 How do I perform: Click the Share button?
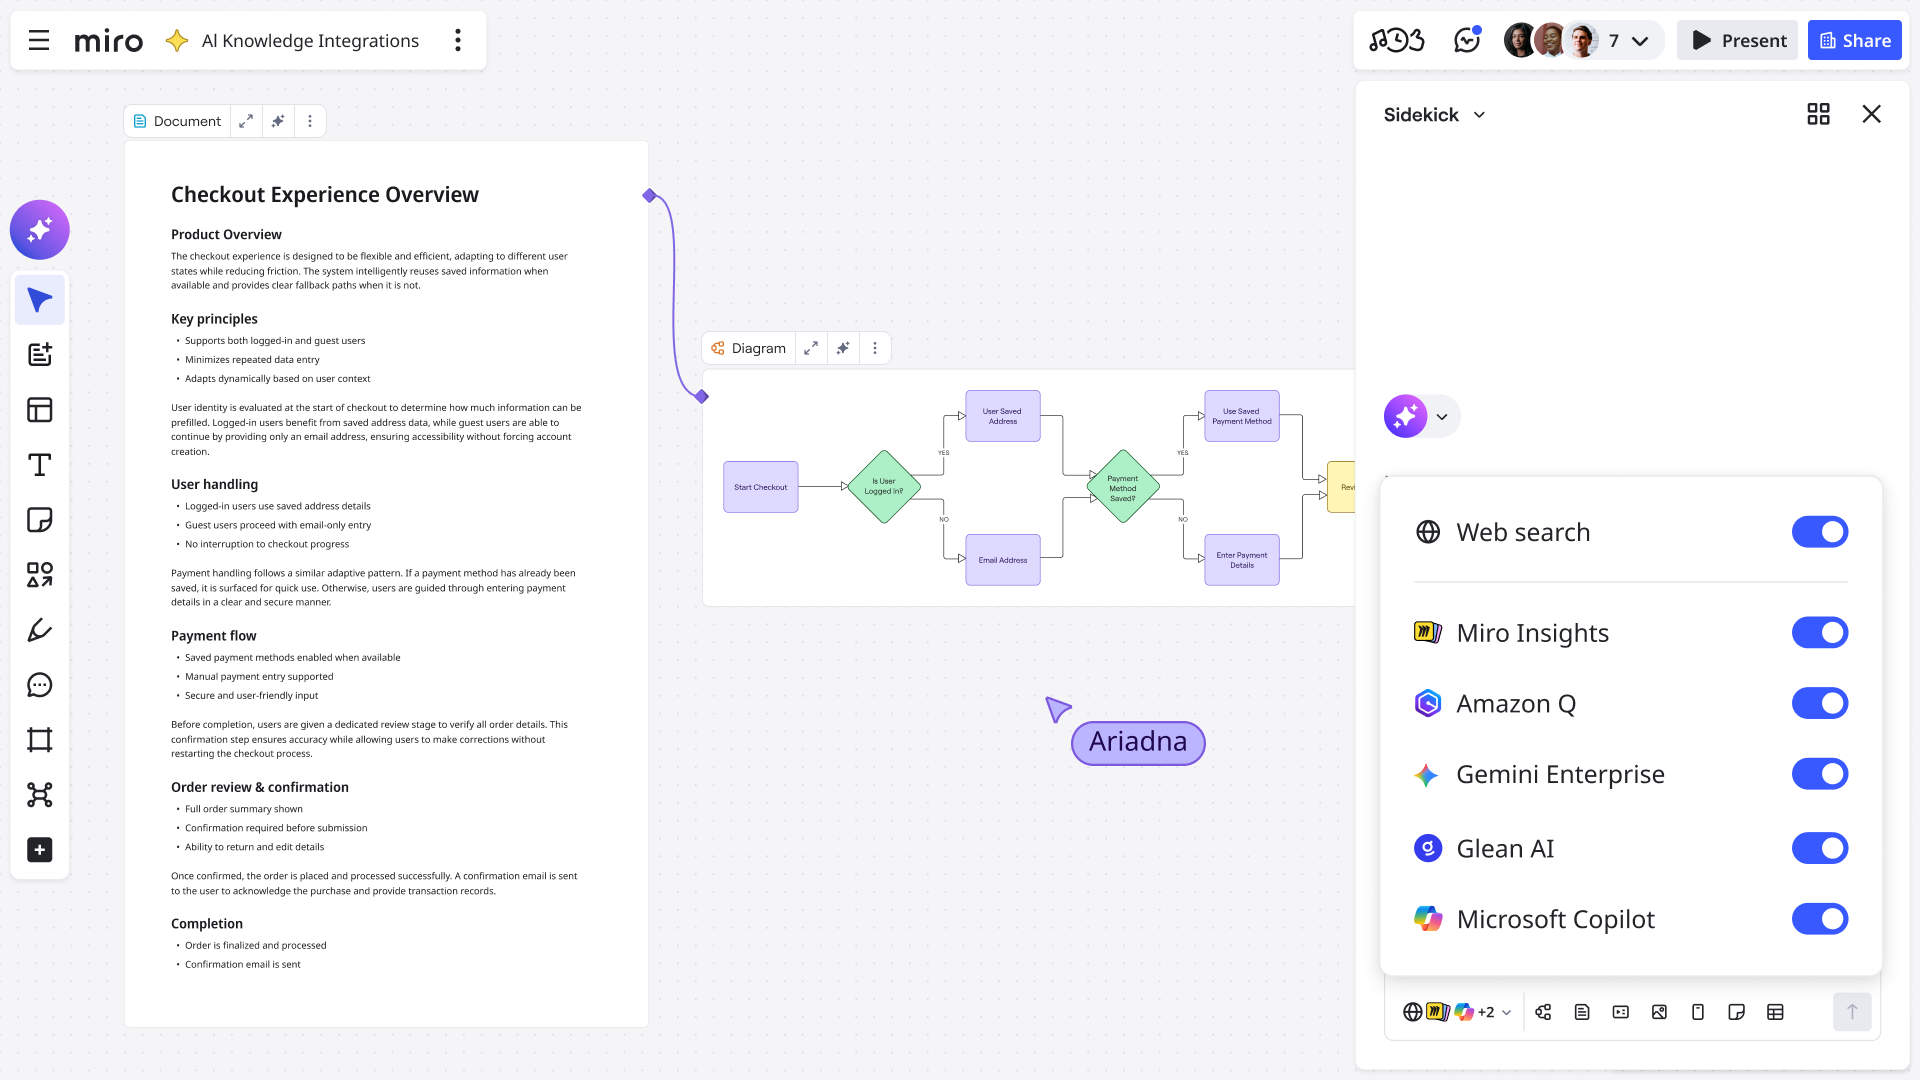click(x=1855, y=40)
